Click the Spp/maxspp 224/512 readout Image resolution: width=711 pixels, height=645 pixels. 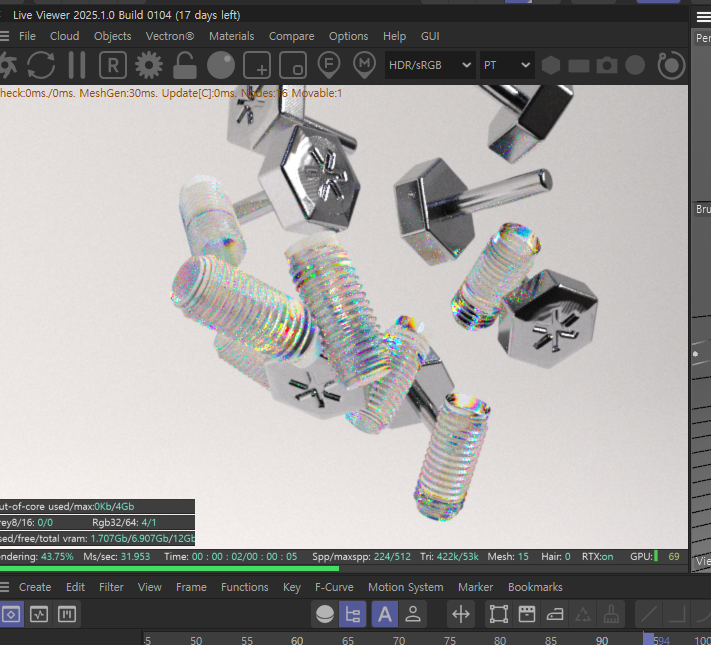(361, 557)
